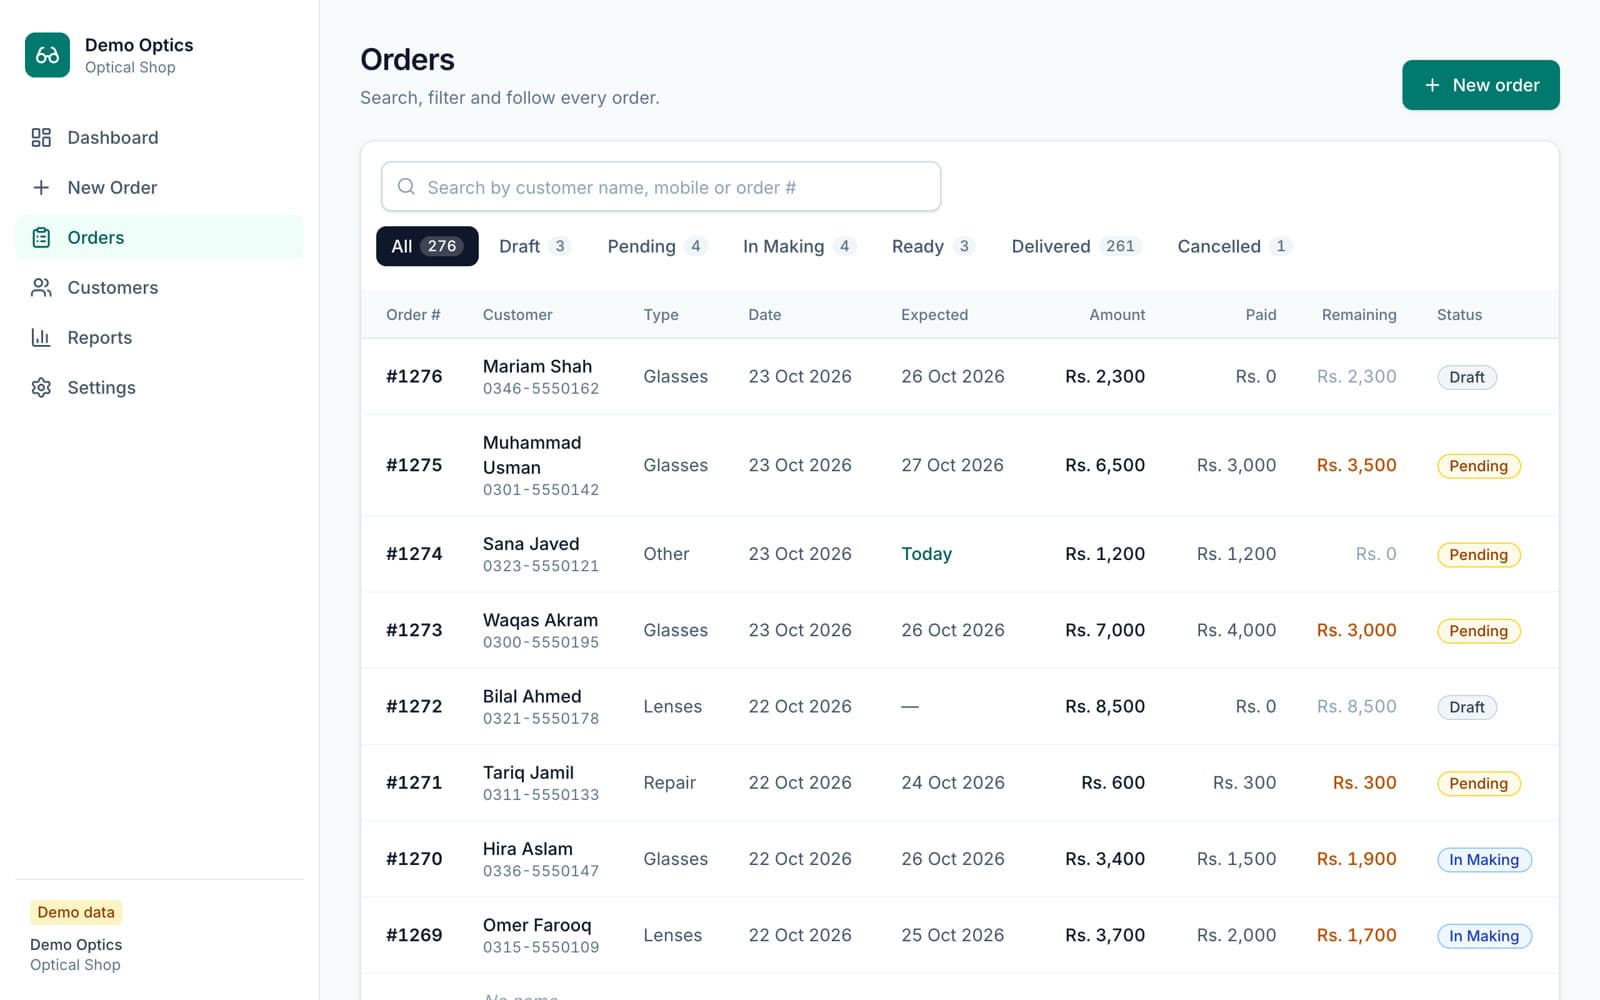Click the Status column header
Image resolution: width=1600 pixels, height=1000 pixels.
coord(1459,314)
